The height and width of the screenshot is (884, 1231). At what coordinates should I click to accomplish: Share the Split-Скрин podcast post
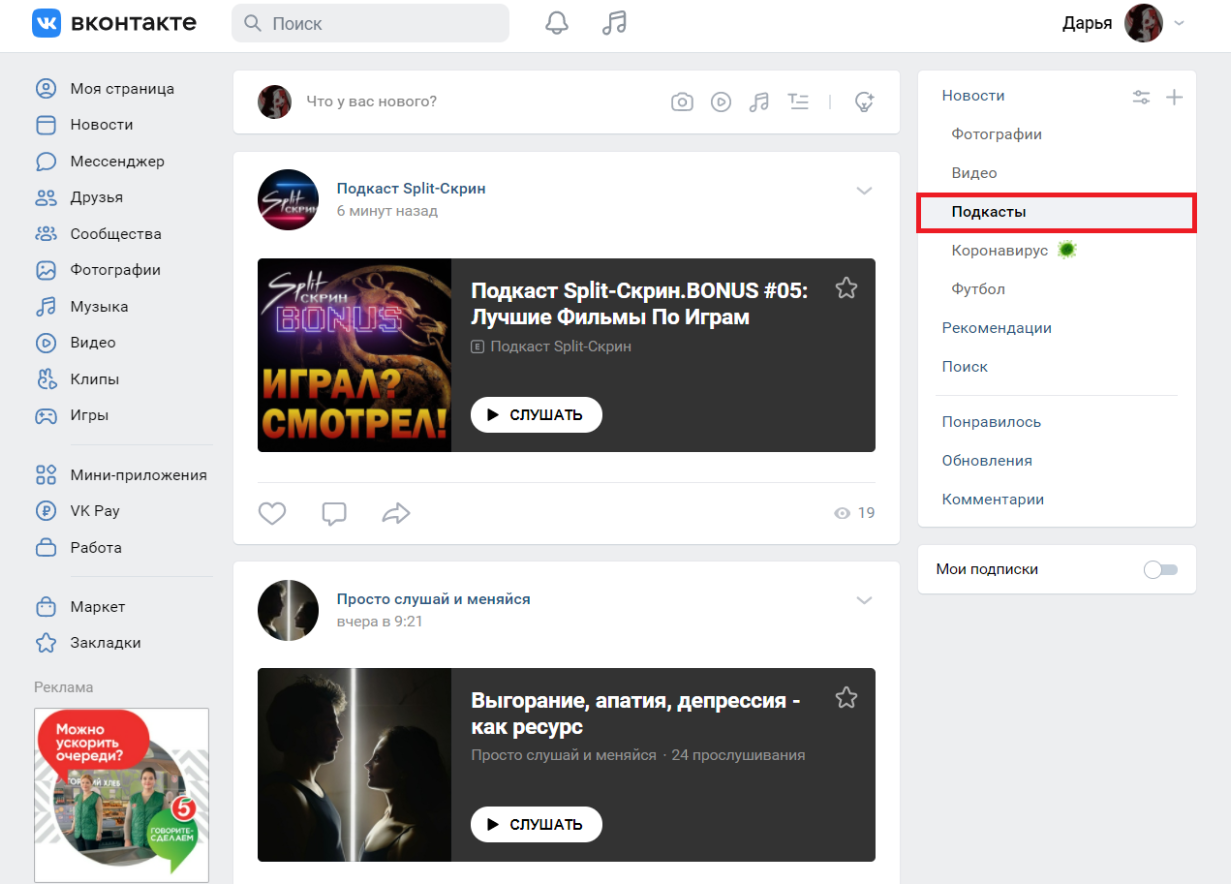(x=396, y=514)
